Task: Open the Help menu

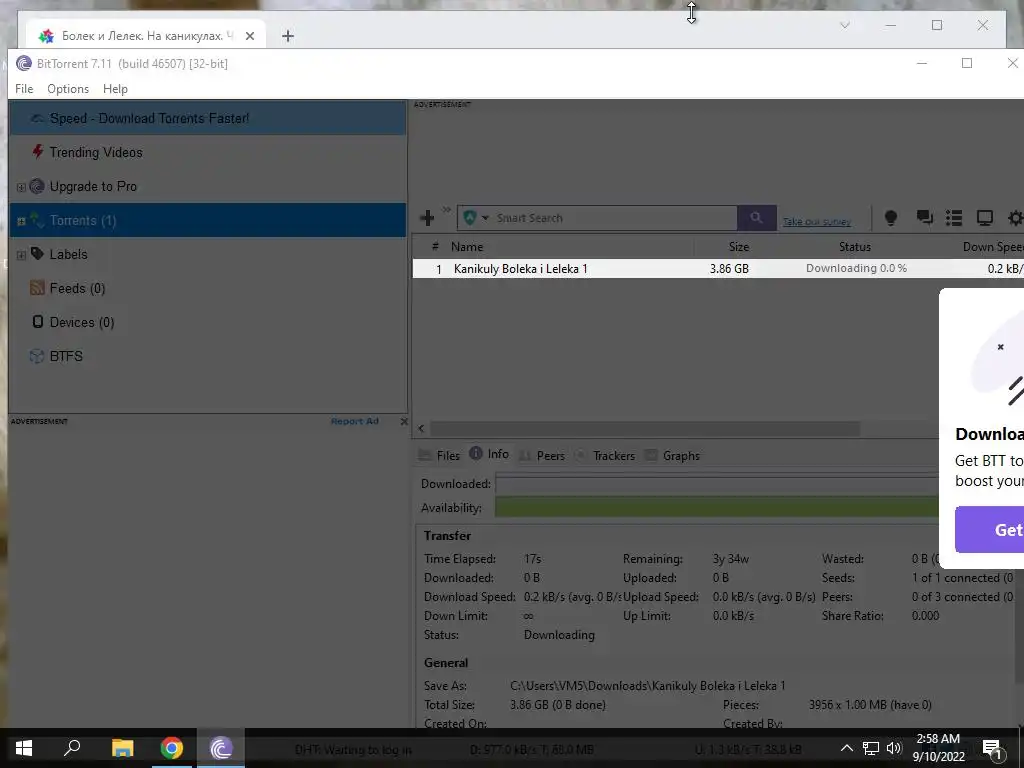Action: 115,89
